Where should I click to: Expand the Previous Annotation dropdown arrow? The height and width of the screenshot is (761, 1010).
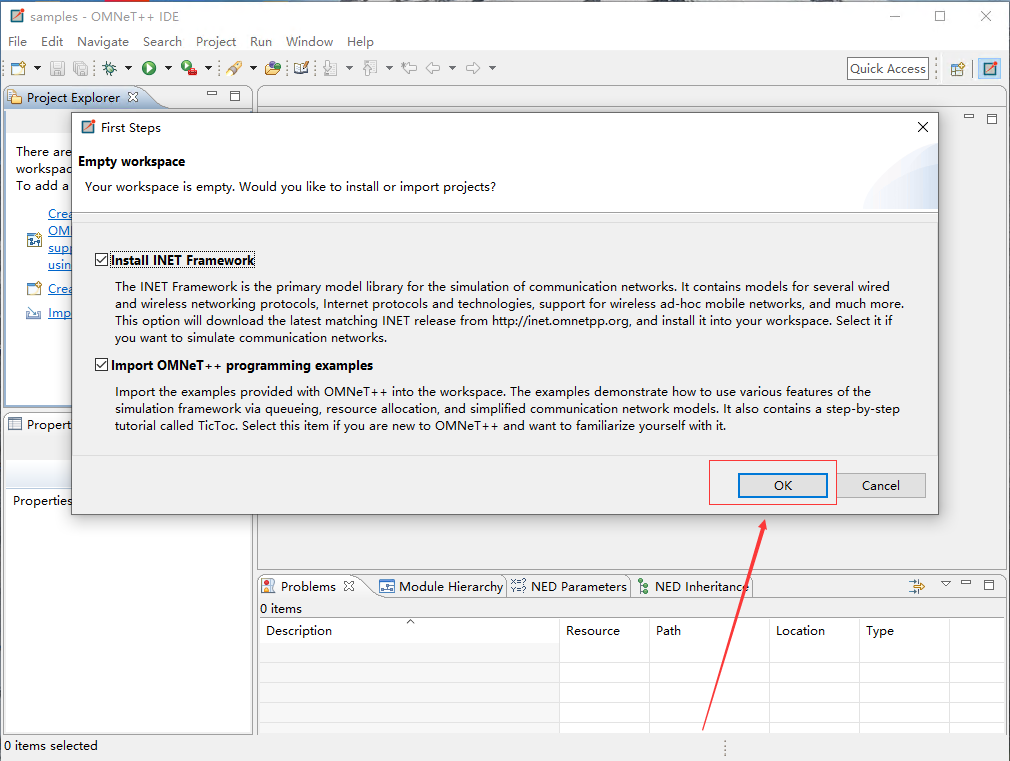[x=389, y=68]
